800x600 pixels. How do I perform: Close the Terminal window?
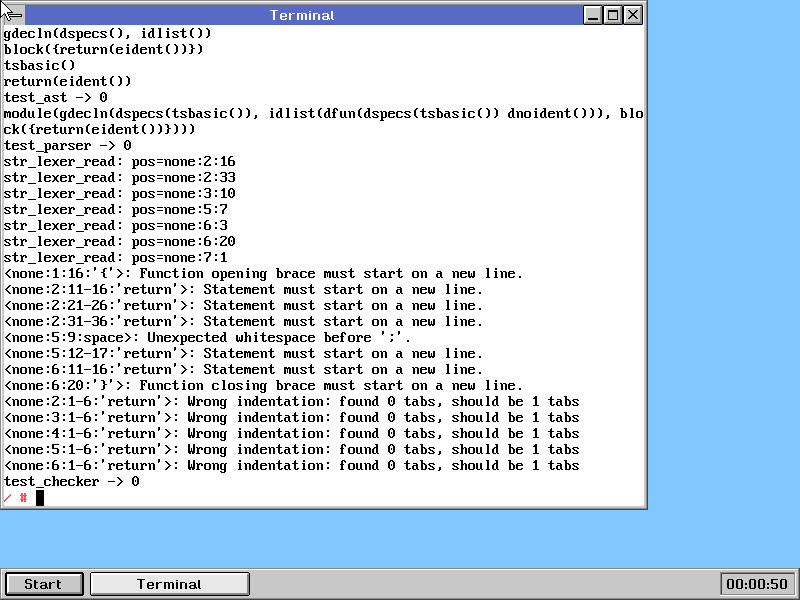click(633, 15)
